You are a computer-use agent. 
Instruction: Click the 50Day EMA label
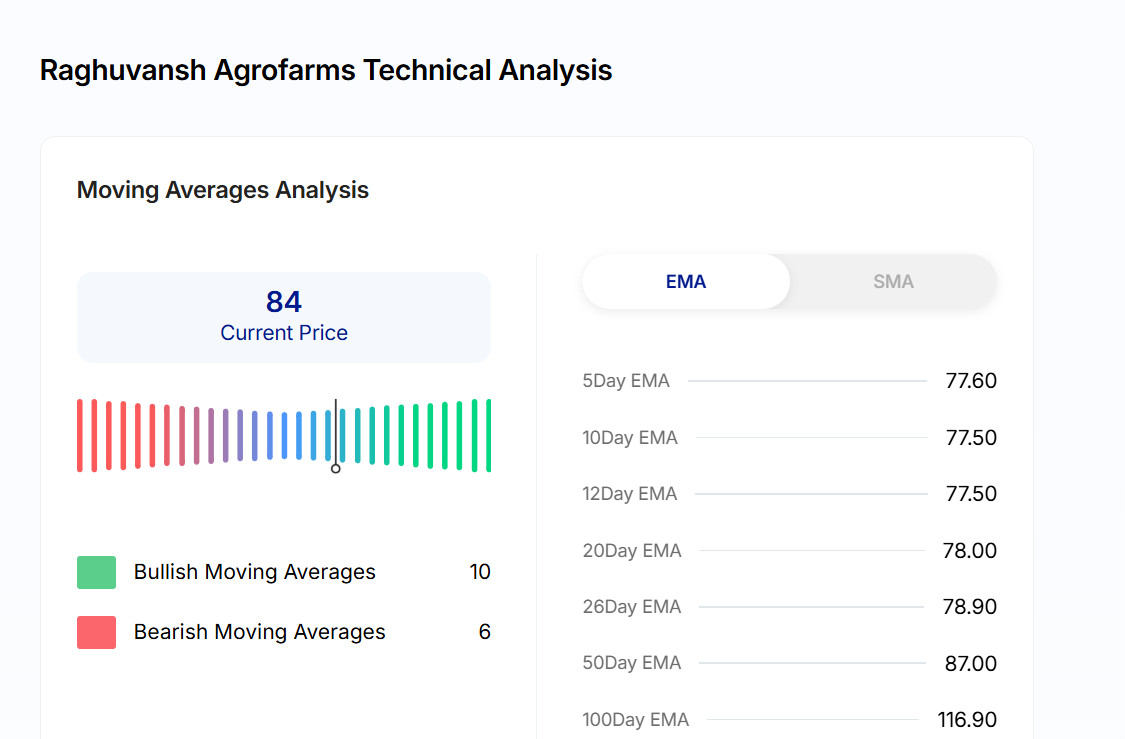click(632, 663)
